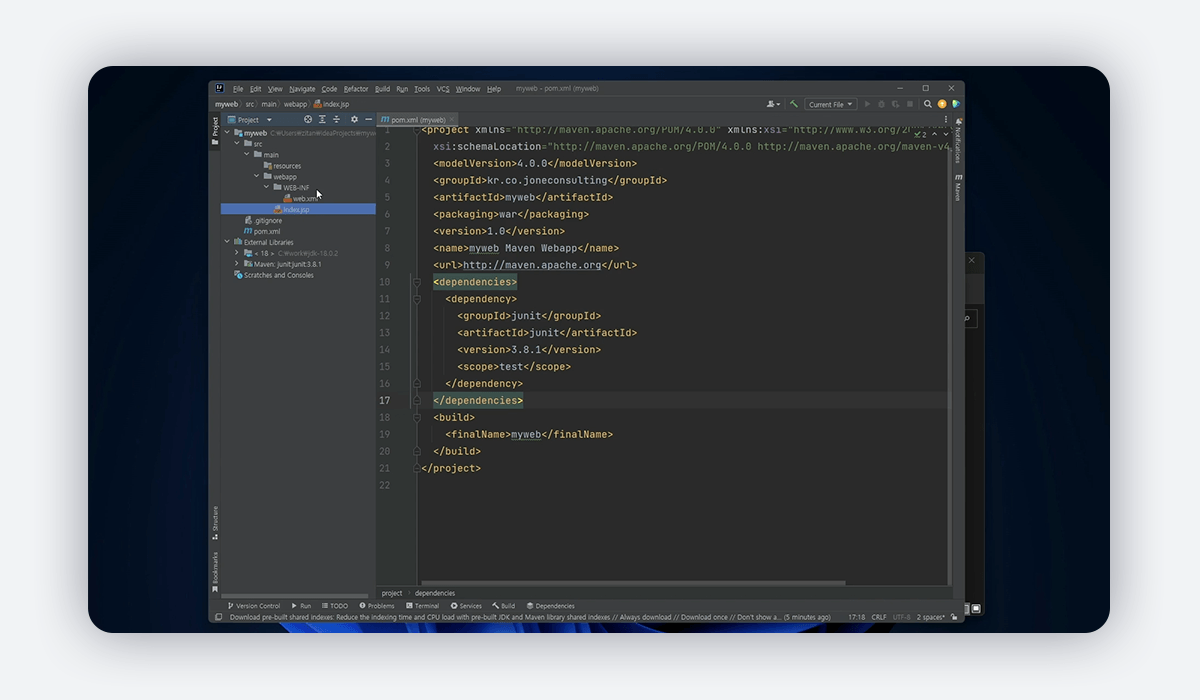Click the Build Project hammer icon
1200x700 pixels.
794,104
